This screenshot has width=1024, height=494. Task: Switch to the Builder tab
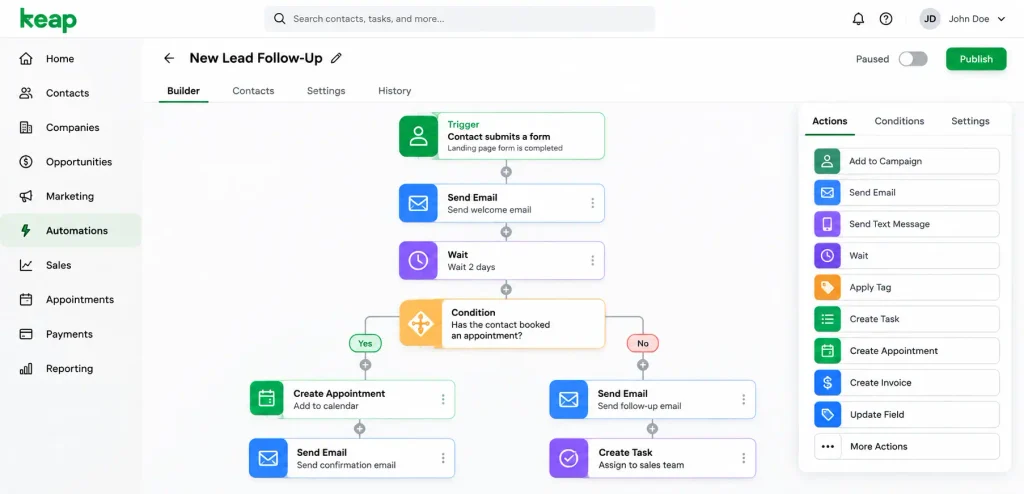(184, 91)
